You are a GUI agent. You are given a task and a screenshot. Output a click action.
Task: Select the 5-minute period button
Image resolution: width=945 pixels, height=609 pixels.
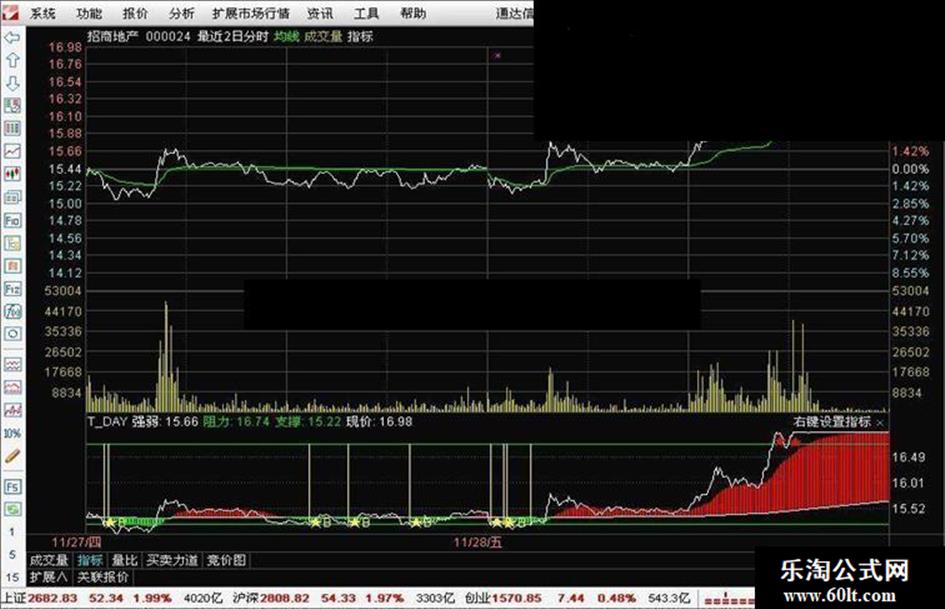pos(12,555)
